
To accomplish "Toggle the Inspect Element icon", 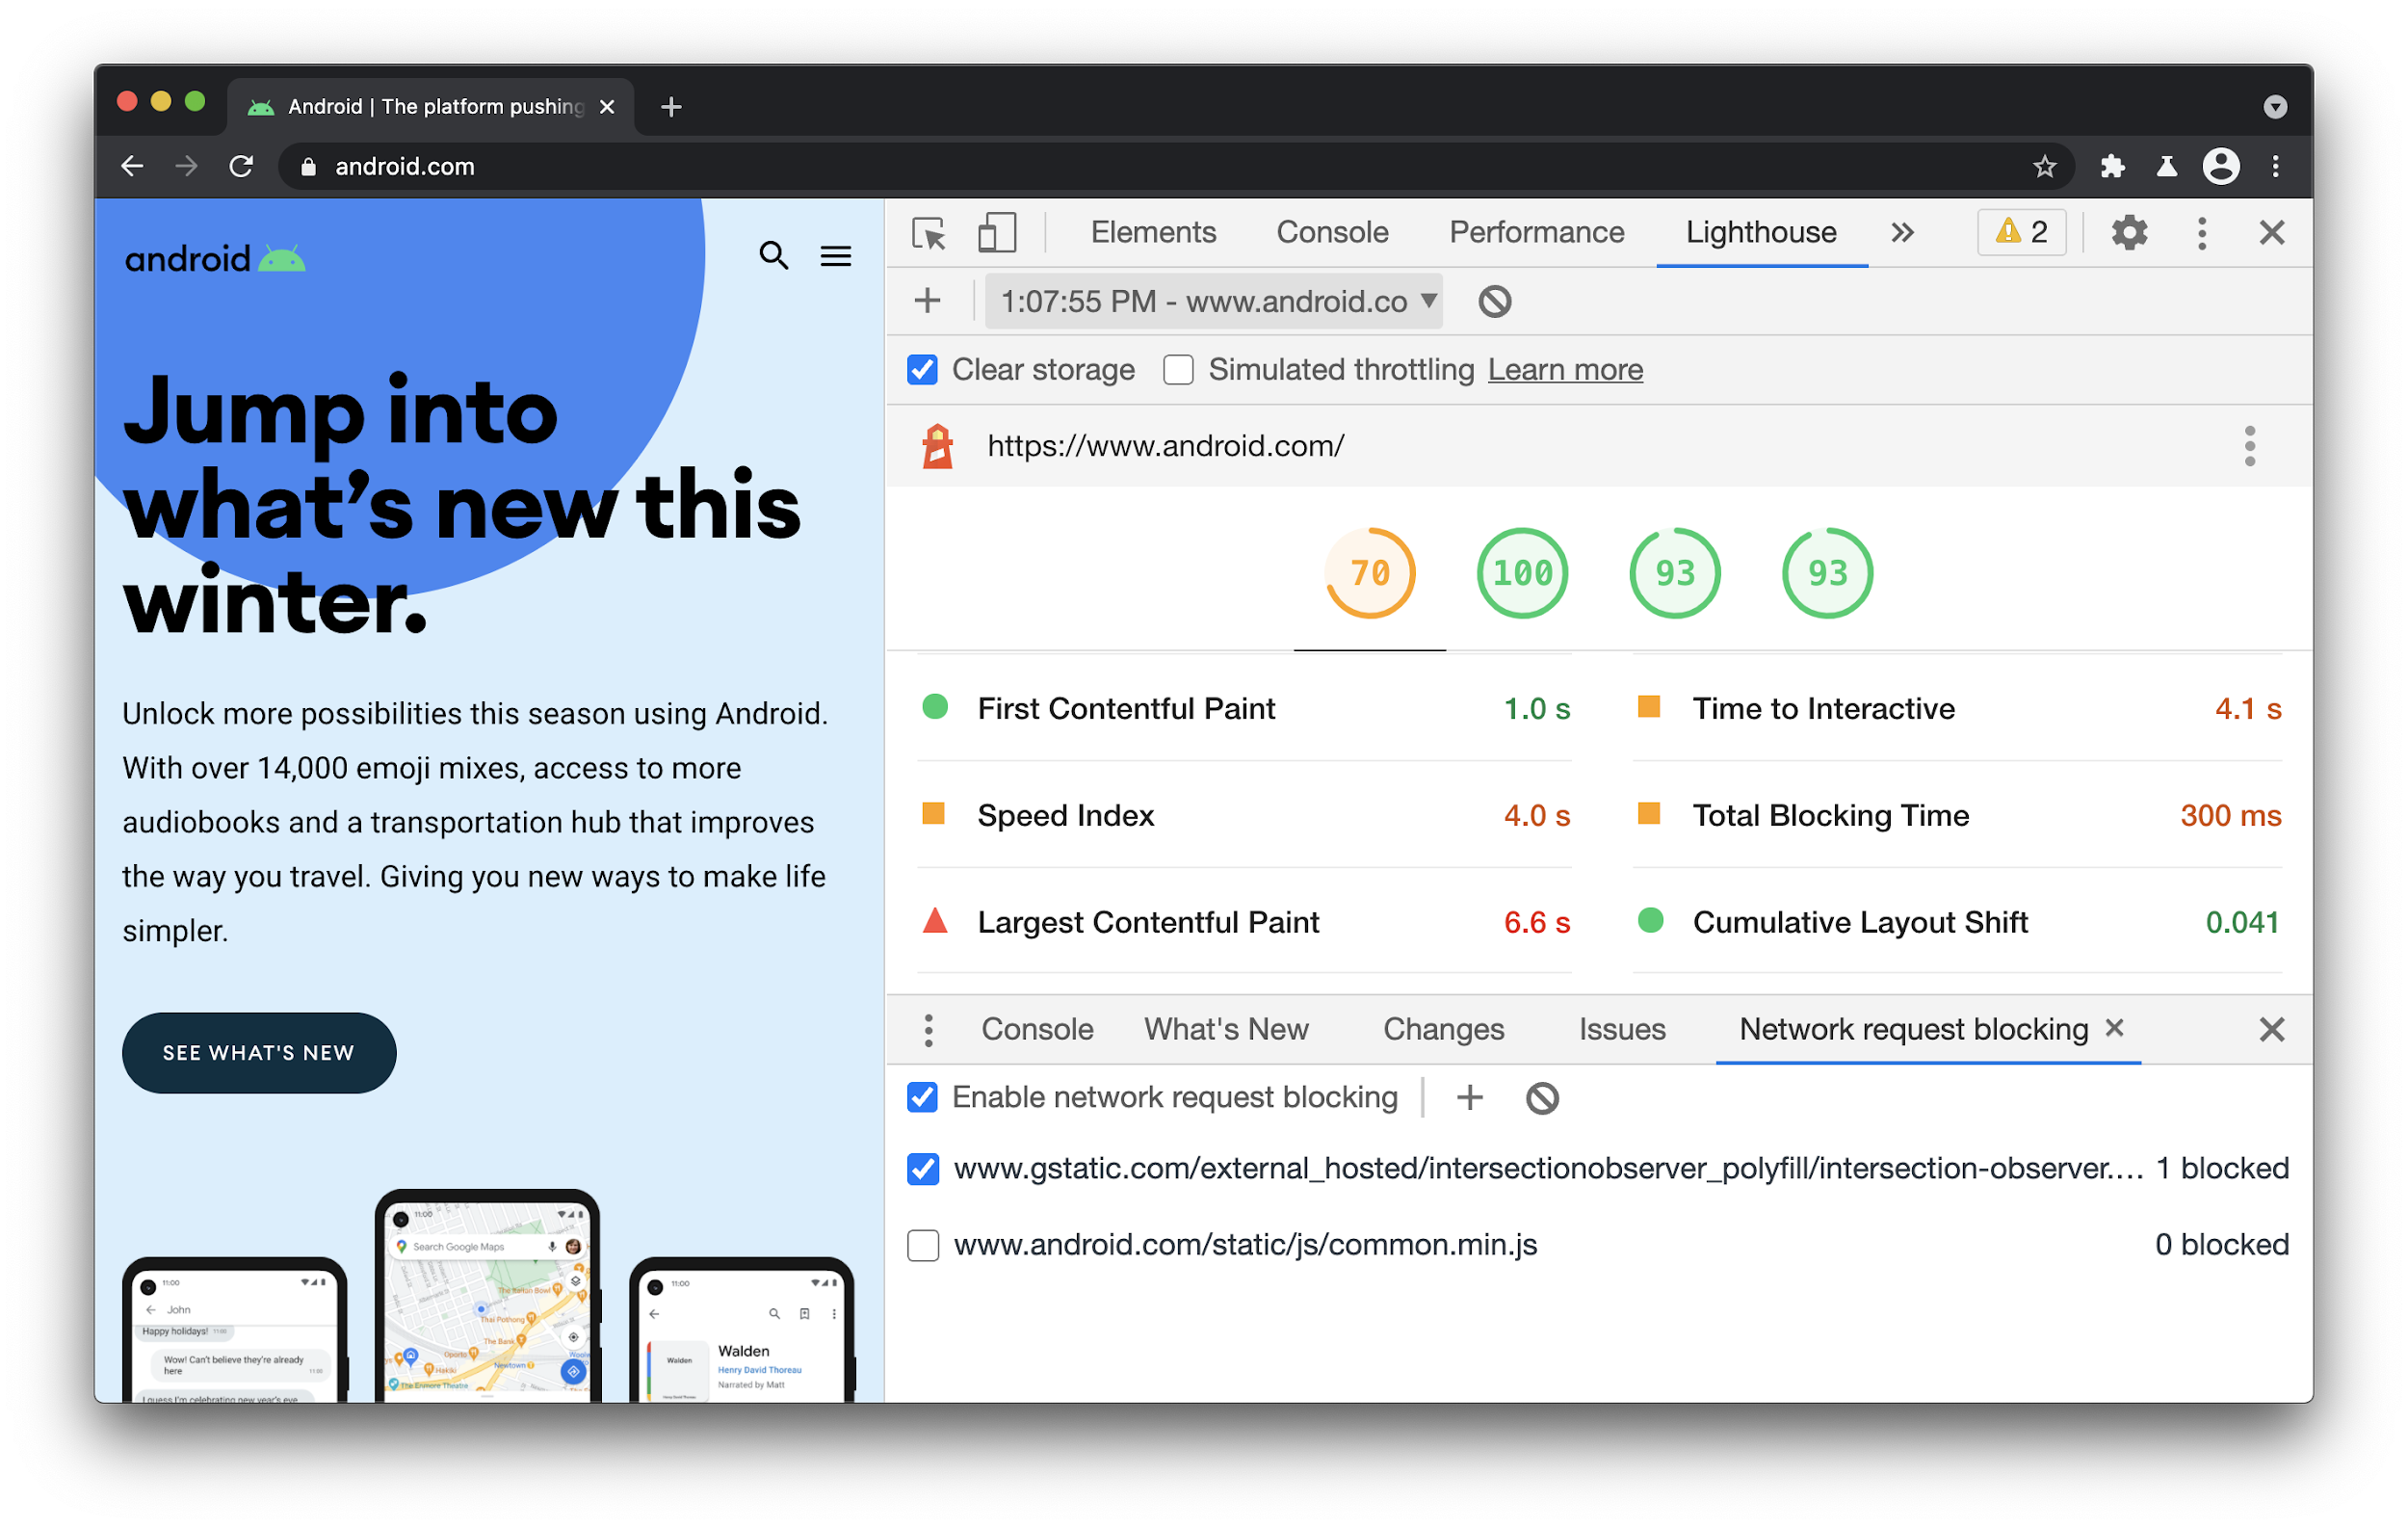I will (930, 232).
